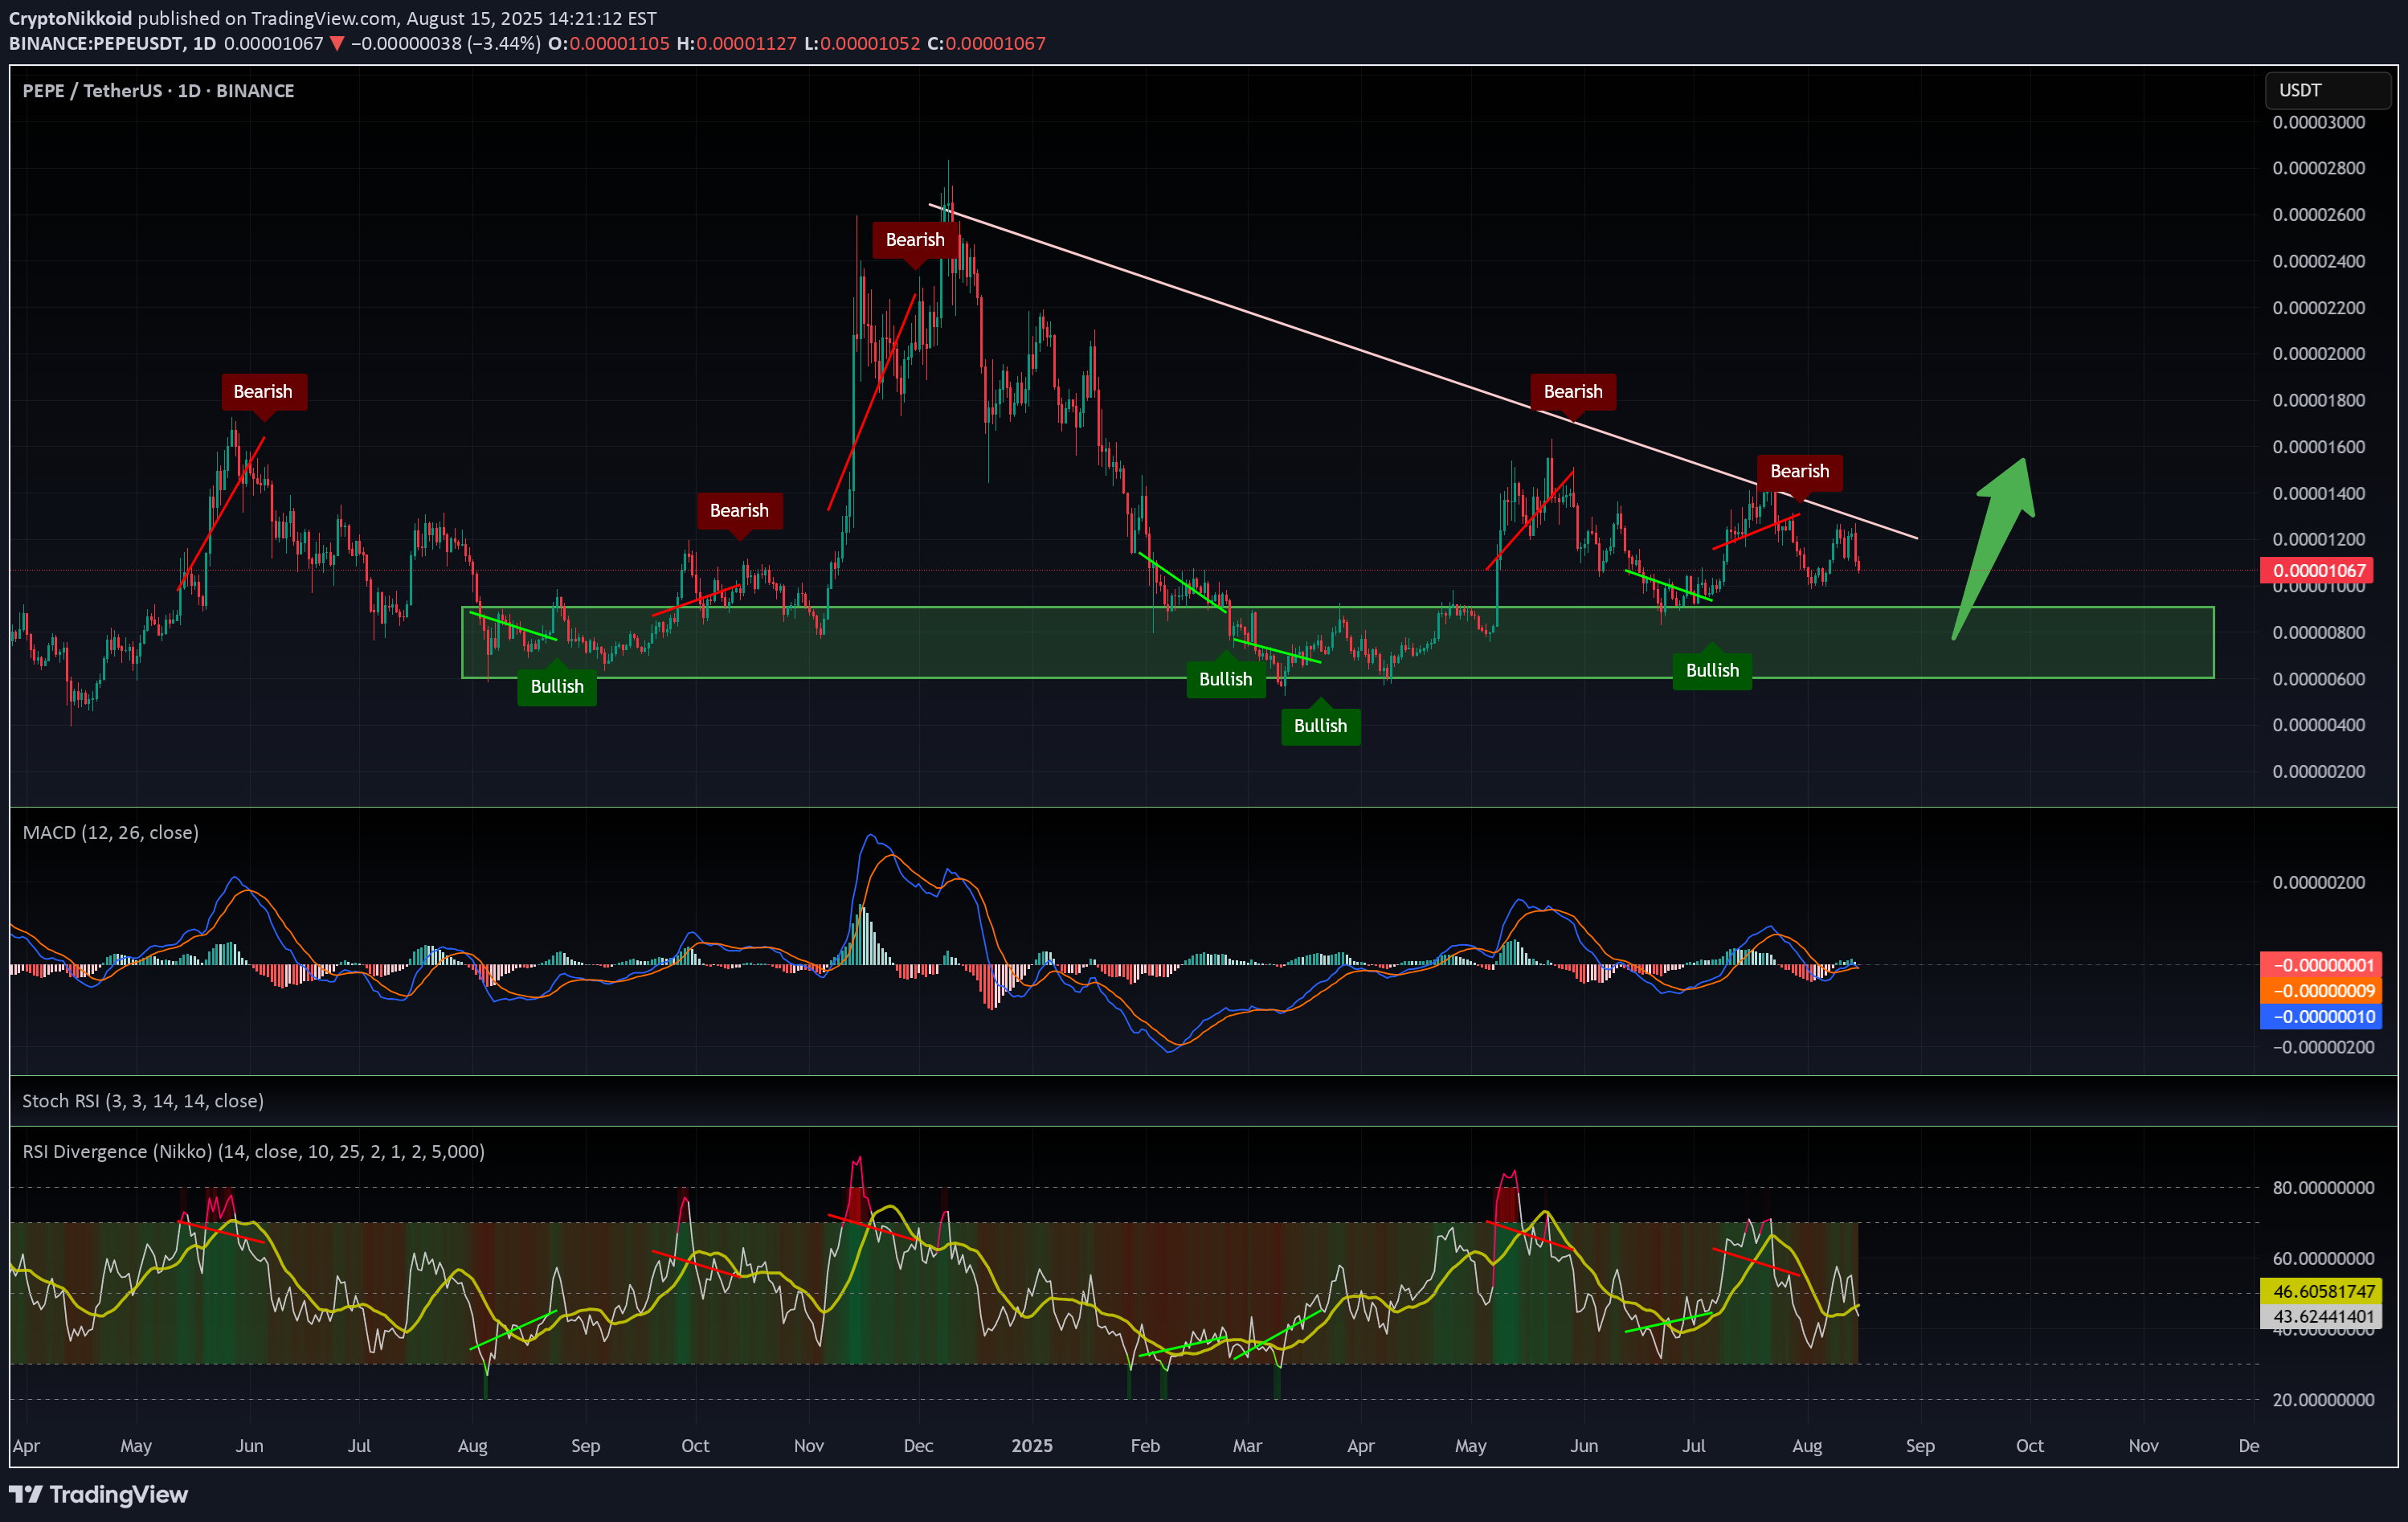Click the header high value H:0.00001127
Screen dimensions: 2408x1522
click(737, 43)
